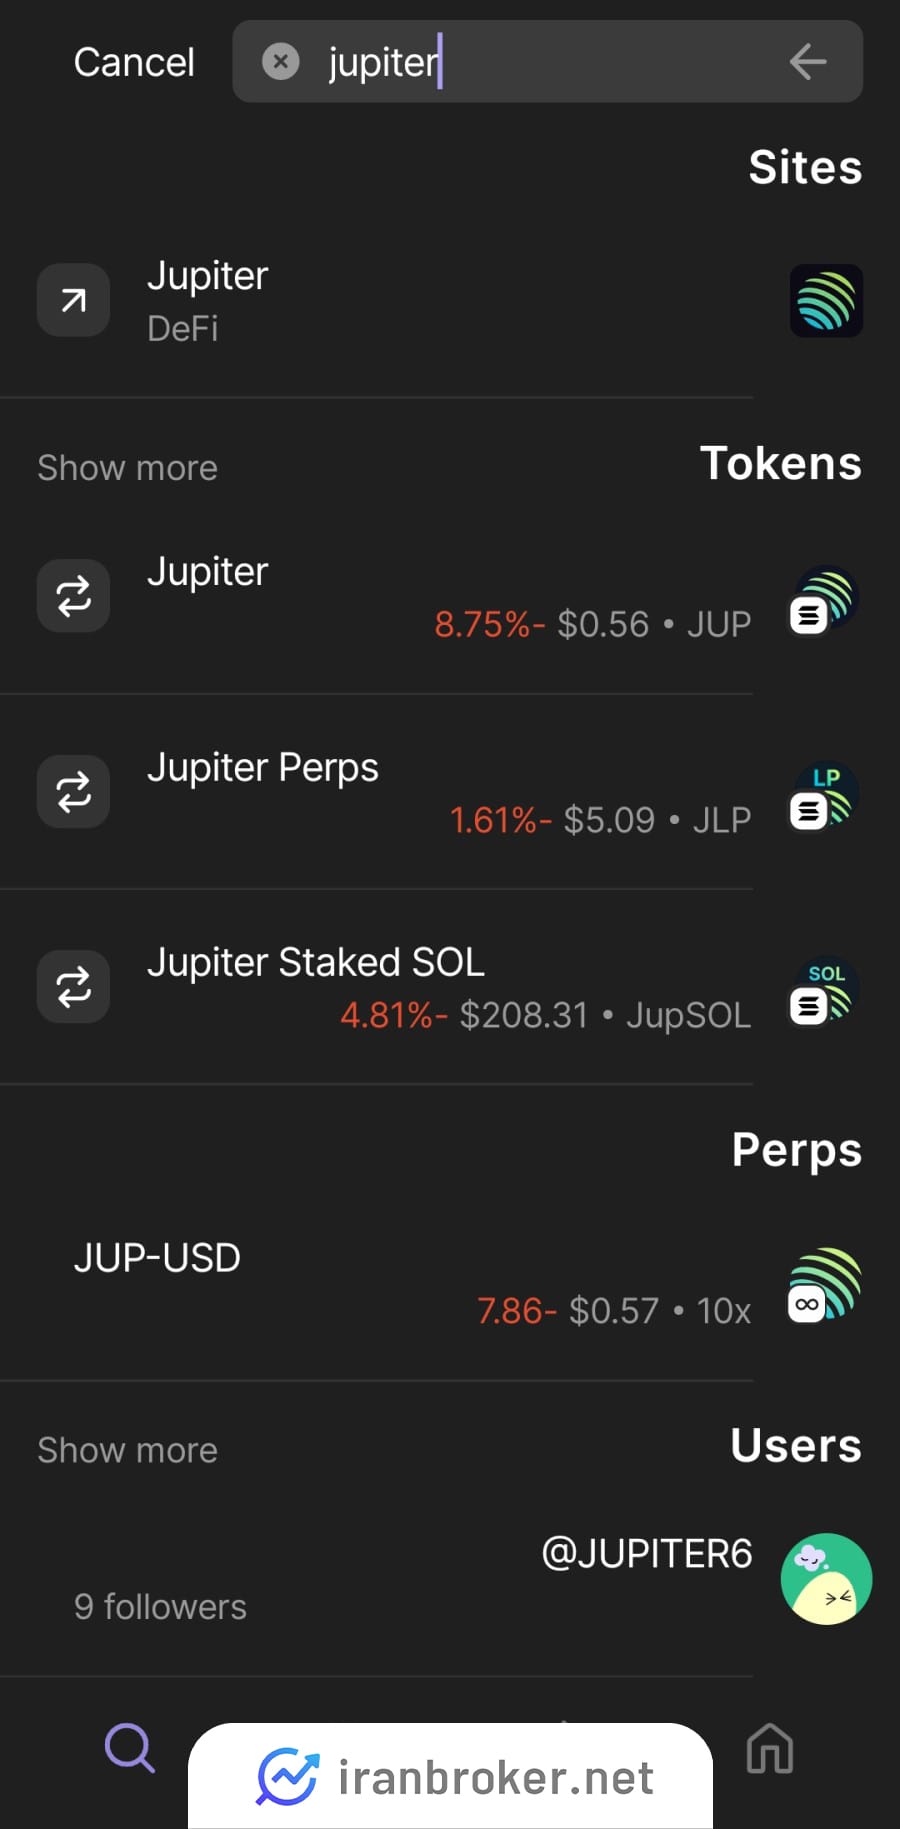Go to Home tab in bottom bar

770,1749
